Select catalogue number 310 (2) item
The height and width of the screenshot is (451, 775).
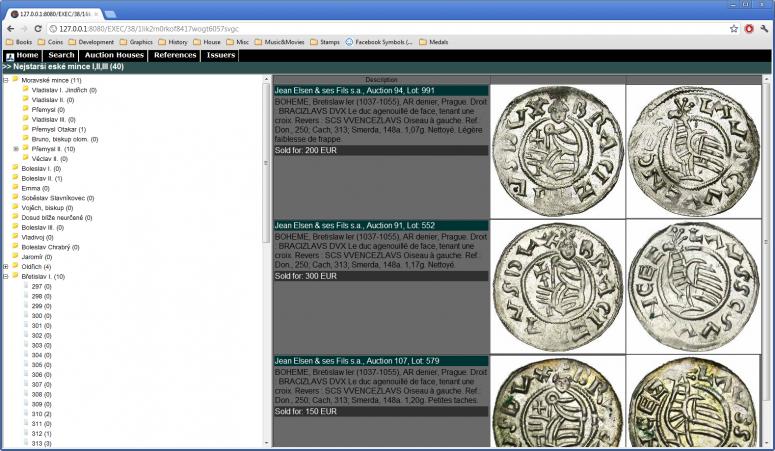(x=42, y=414)
